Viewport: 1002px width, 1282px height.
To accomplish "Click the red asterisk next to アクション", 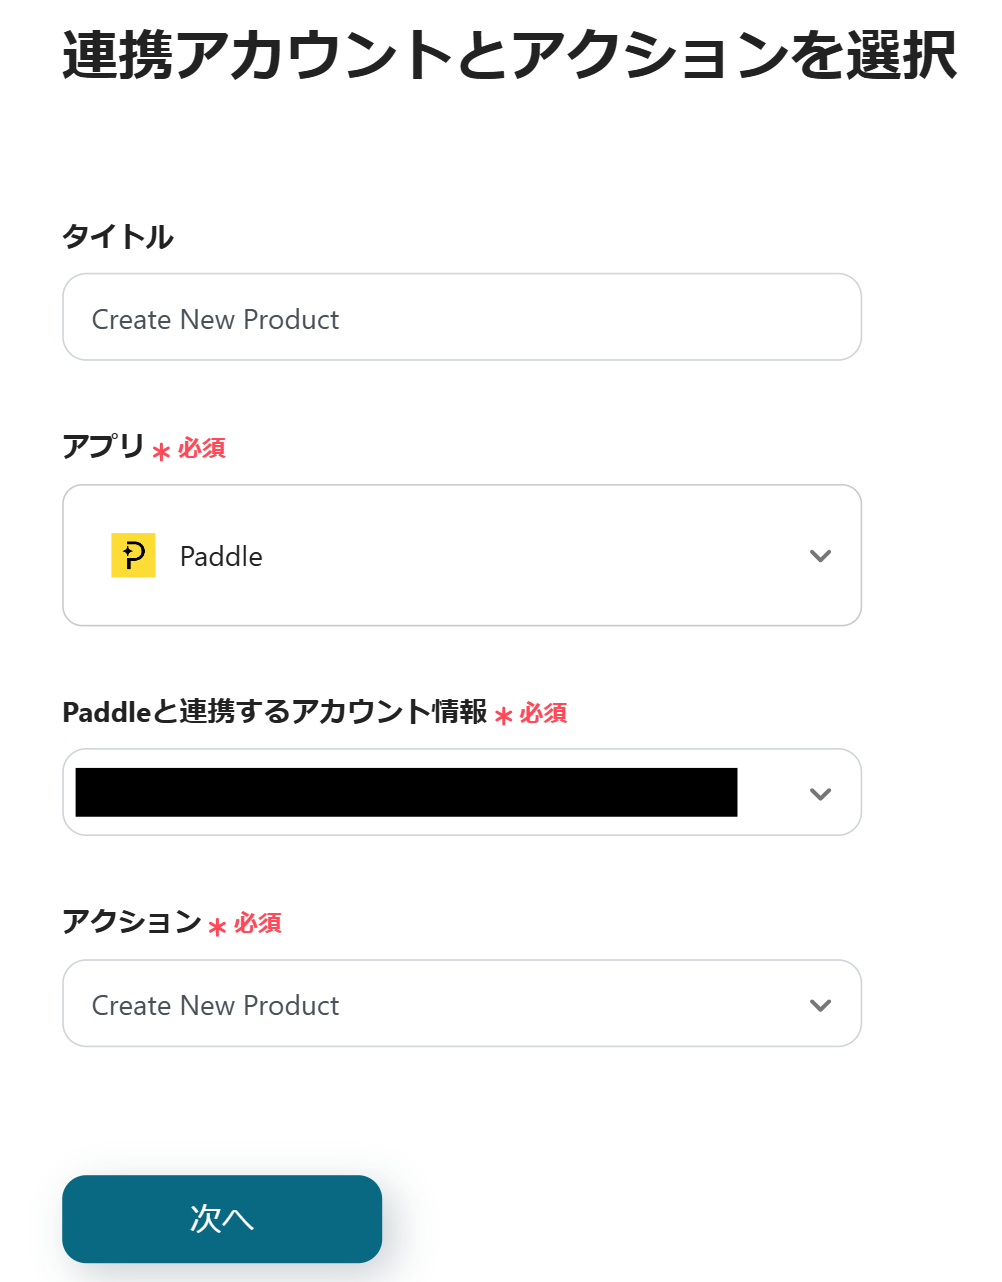I will (217, 927).
